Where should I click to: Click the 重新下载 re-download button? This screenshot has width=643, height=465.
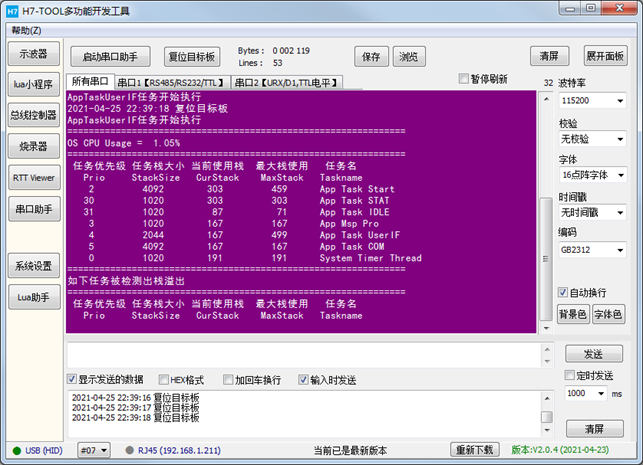(x=474, y=450)
